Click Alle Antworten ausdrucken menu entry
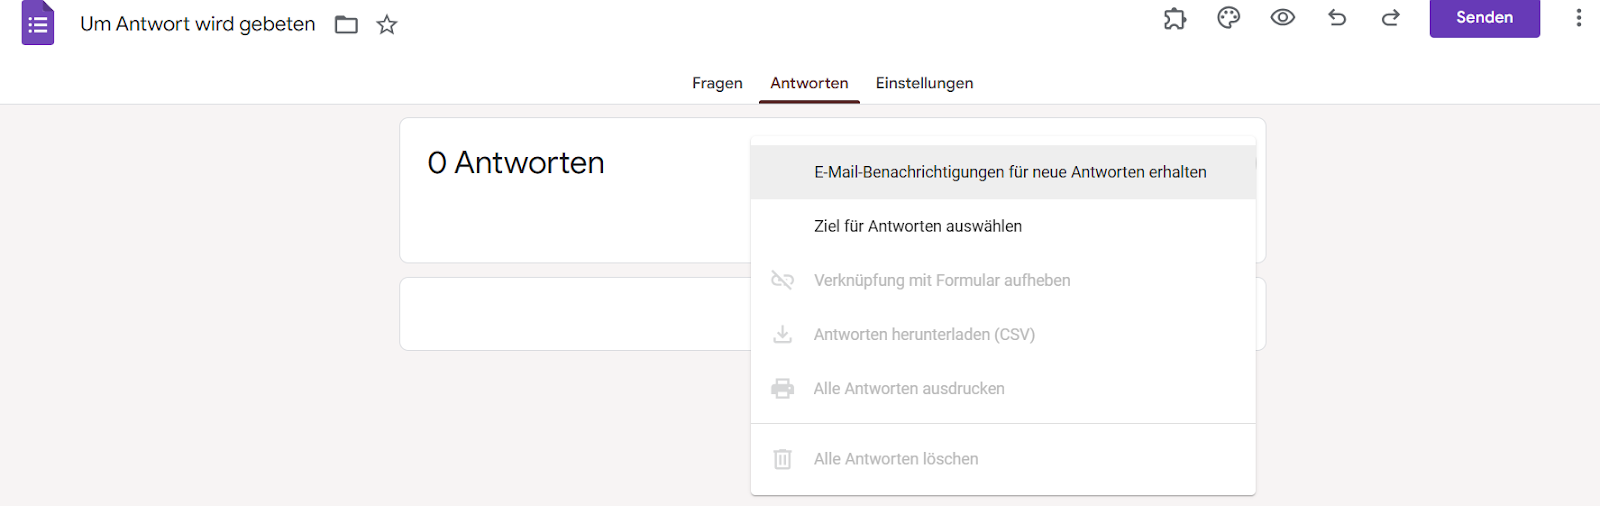The width and height of the screenshot is (1600, 506). (x=909, y=388)
